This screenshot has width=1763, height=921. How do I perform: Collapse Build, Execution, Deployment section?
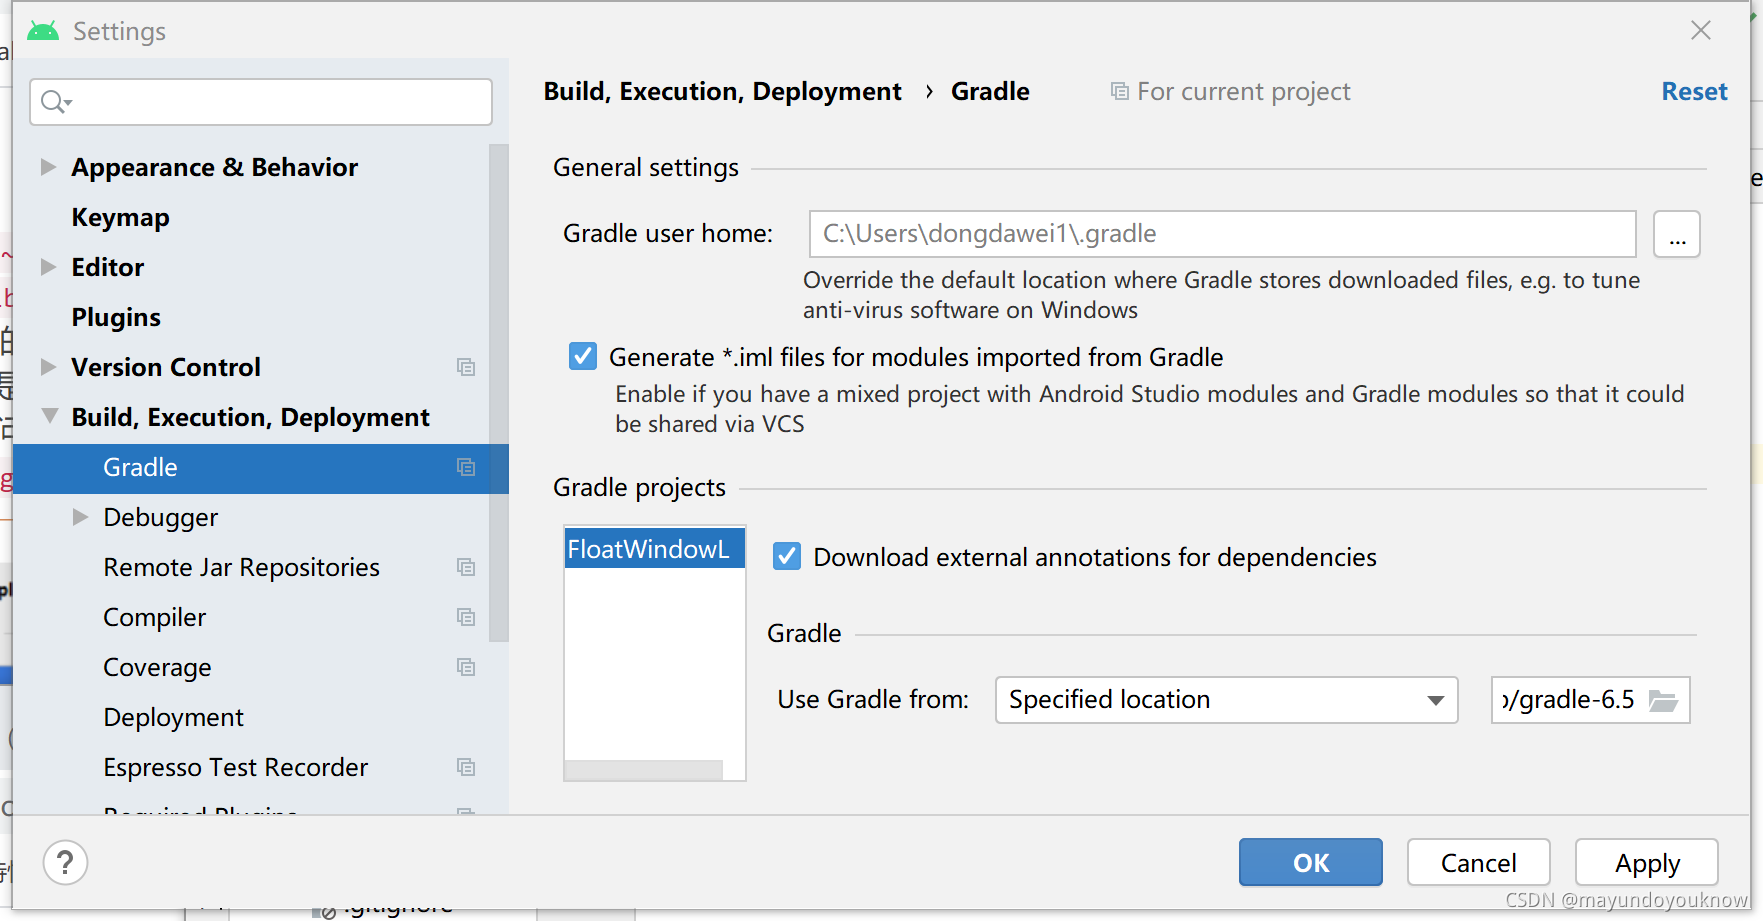(49, 417)
